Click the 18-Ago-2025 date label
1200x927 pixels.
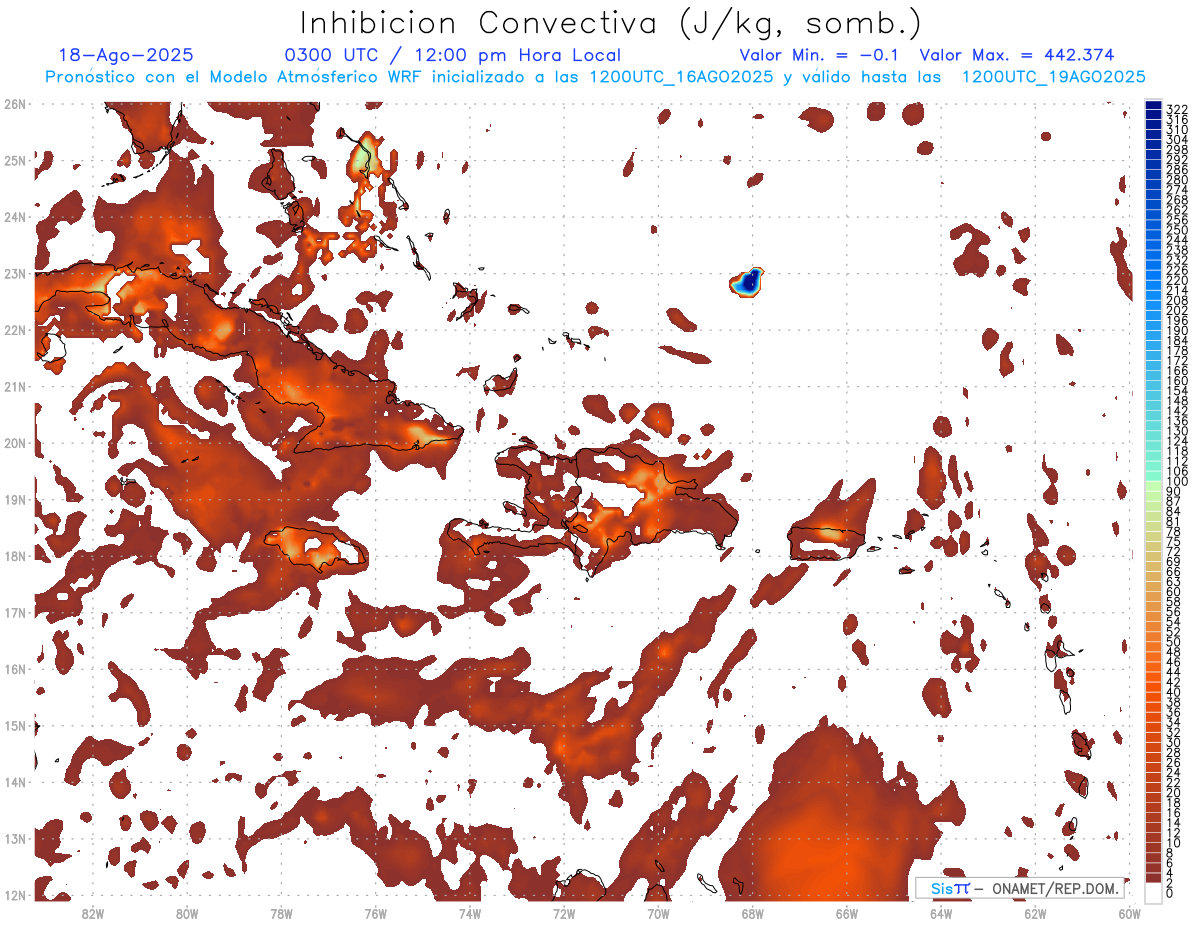(126, 56)
